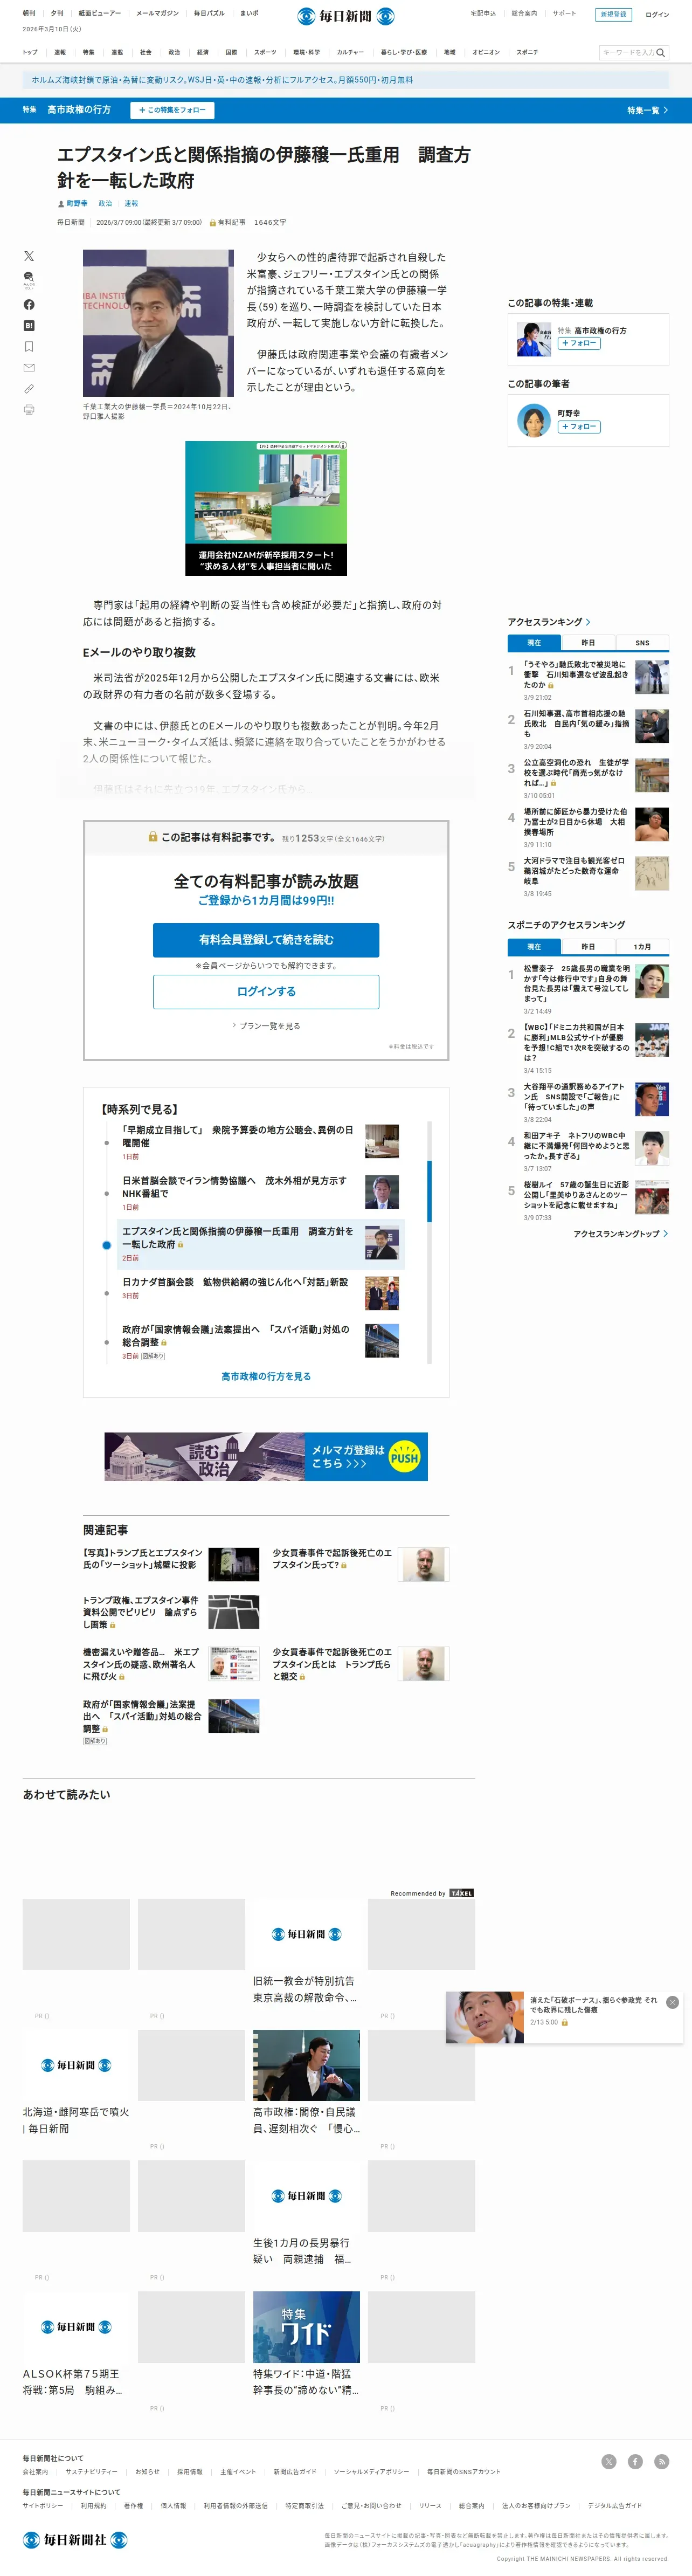Click the ログイン link in header
Image resolution: width=692 pixels, height=2576 pixels.
657,14
